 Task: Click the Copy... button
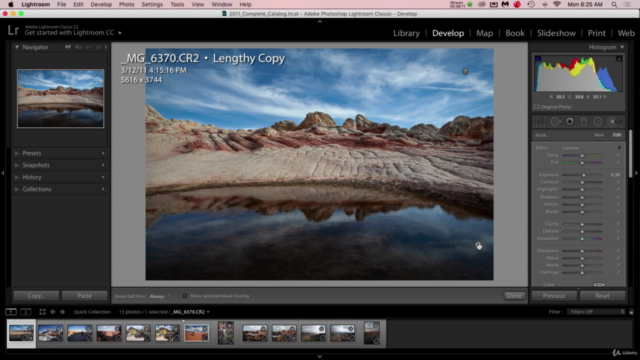tap(36, 296)
